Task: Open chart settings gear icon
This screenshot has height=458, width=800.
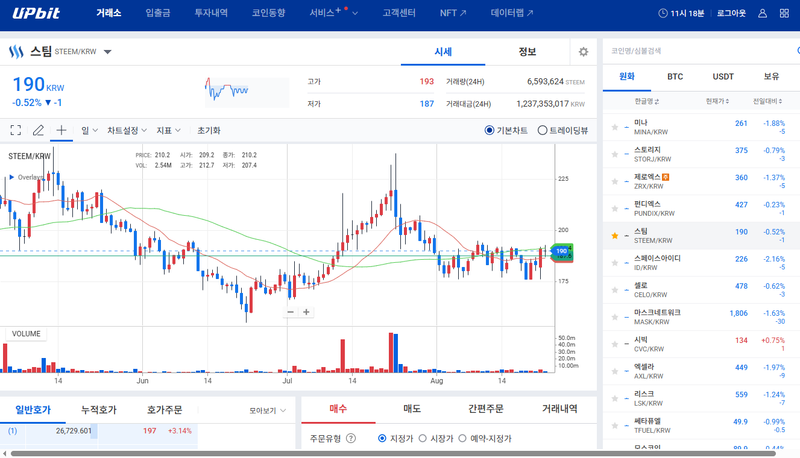Action: 583,52
